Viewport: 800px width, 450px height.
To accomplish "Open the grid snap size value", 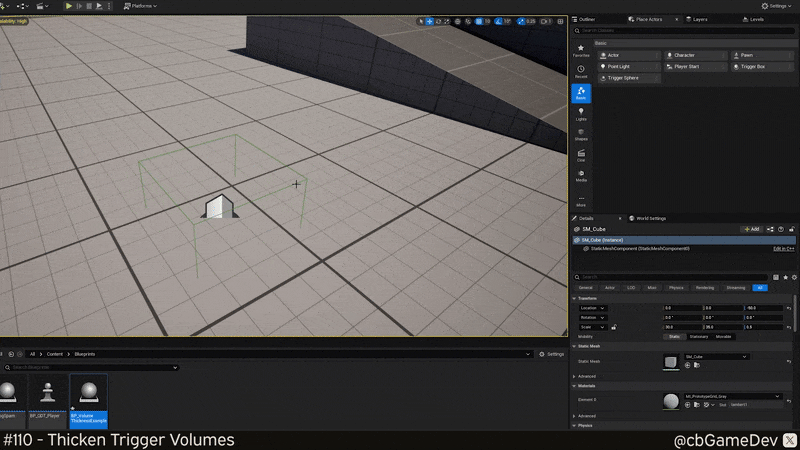I will point(487,21).
